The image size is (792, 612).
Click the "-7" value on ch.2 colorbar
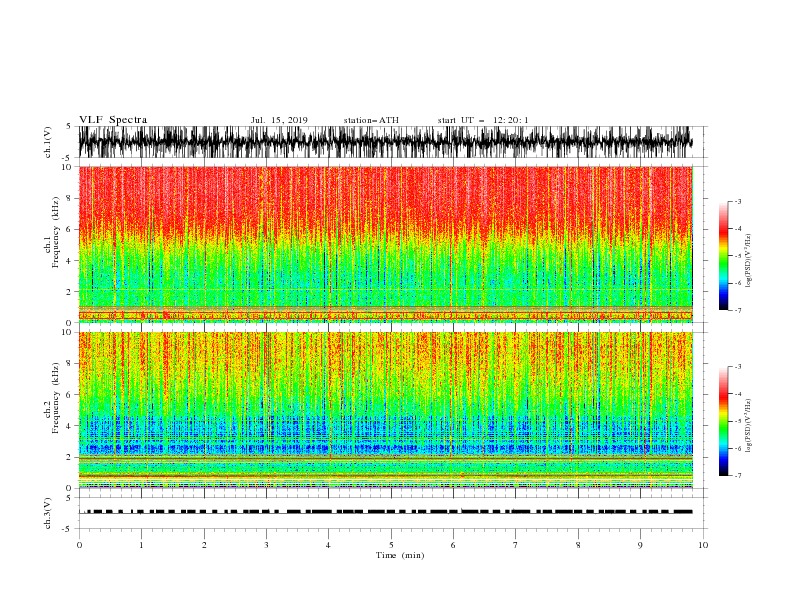738,475
